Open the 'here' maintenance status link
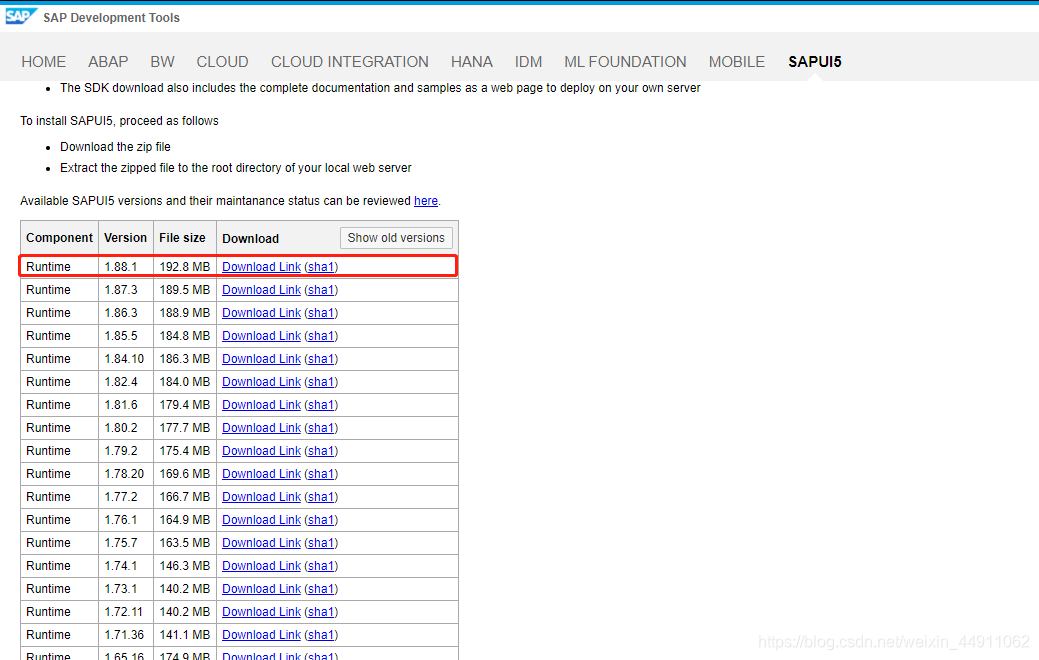 [x=426, y=201]
